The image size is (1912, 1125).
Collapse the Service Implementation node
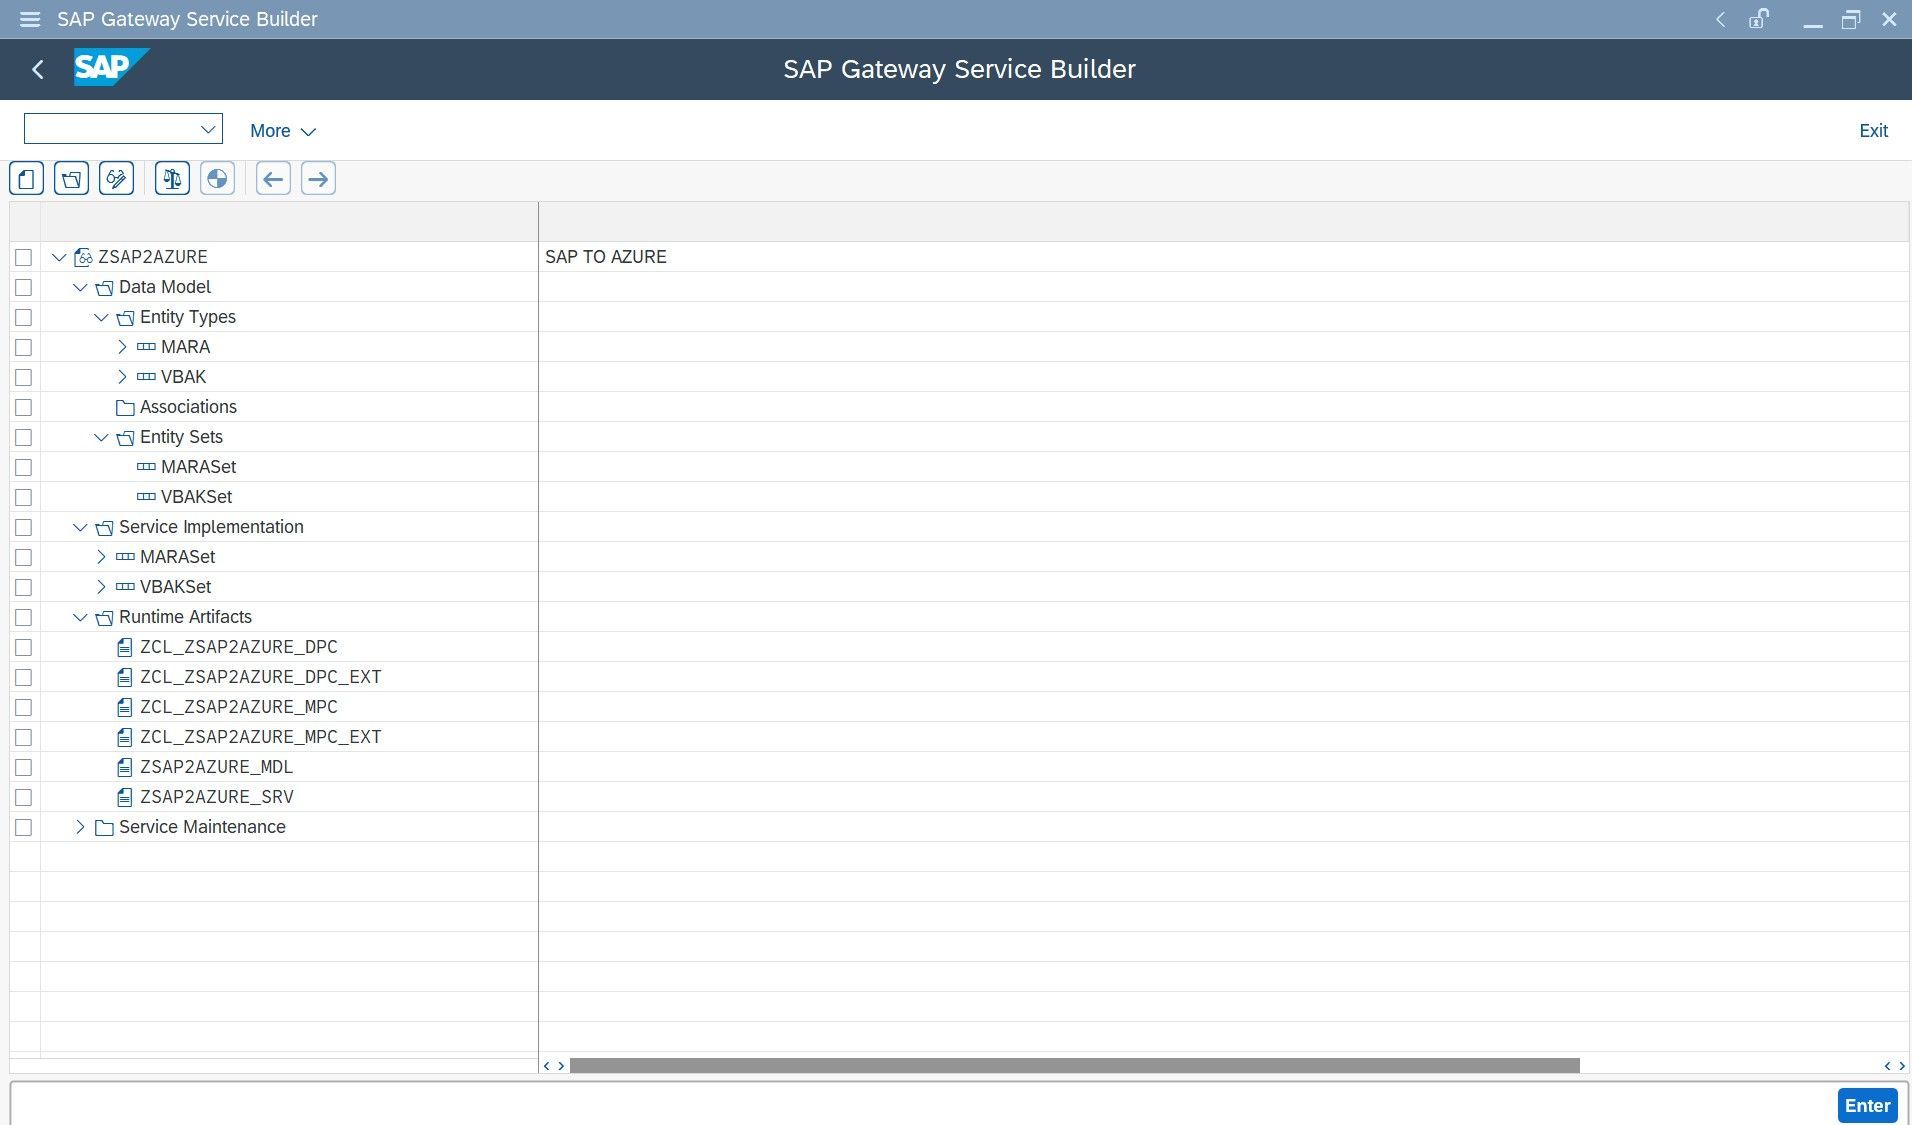point(80,527)
